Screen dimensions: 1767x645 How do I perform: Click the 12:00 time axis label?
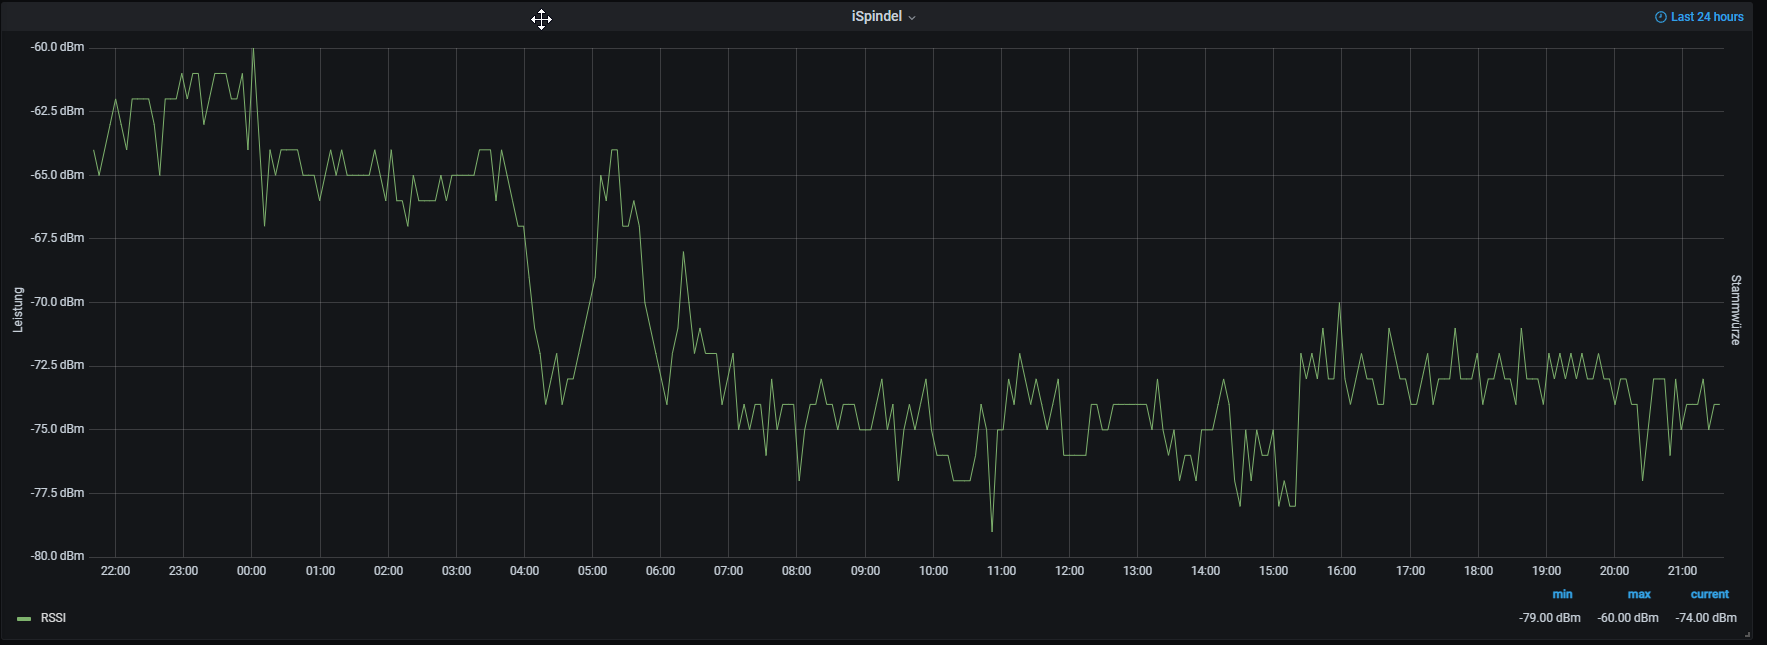click(1069, 571)
